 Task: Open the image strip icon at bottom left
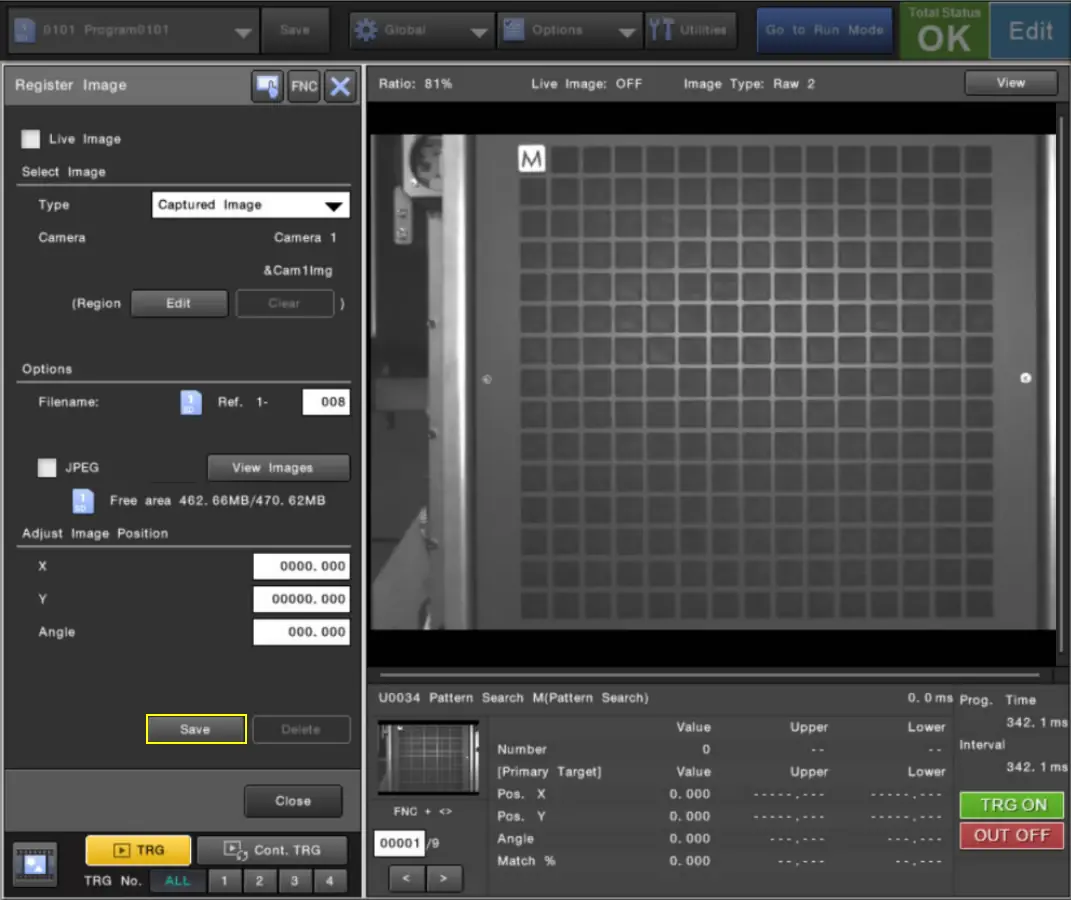pyautogui.click(x=35, y=864)
